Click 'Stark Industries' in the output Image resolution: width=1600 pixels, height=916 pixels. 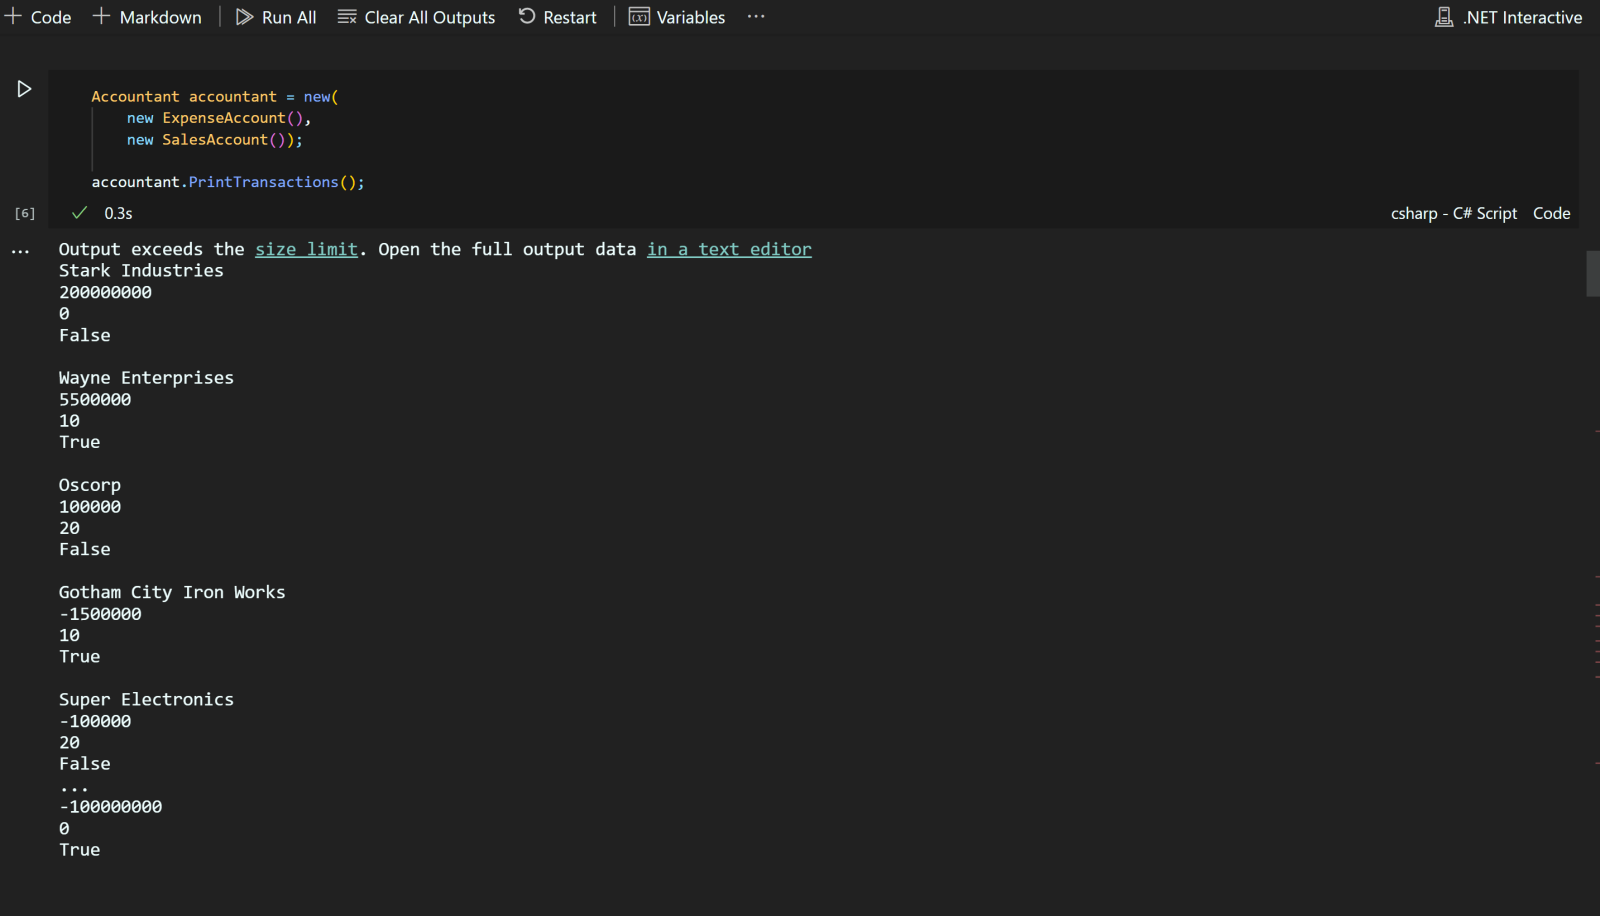[141, 271]
